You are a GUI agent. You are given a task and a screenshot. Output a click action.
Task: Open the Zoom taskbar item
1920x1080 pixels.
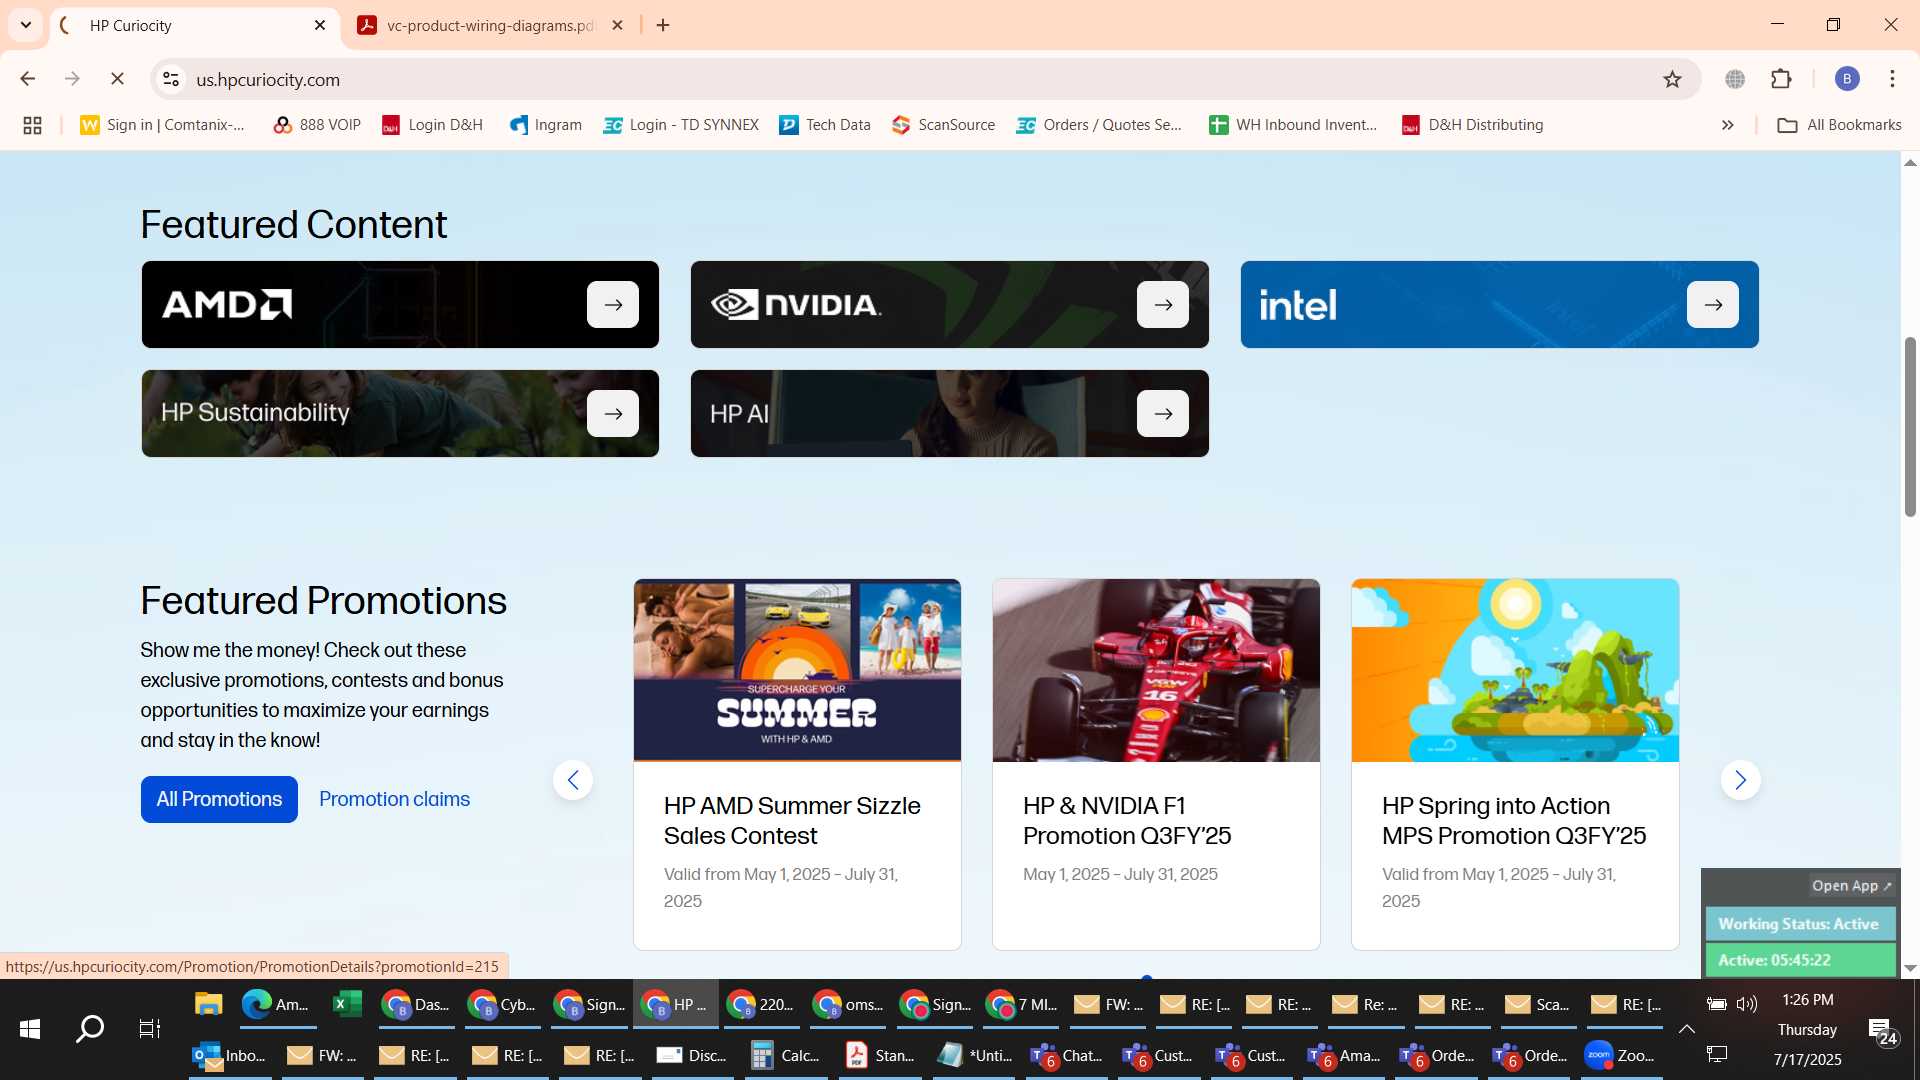coord(1620,1055)
